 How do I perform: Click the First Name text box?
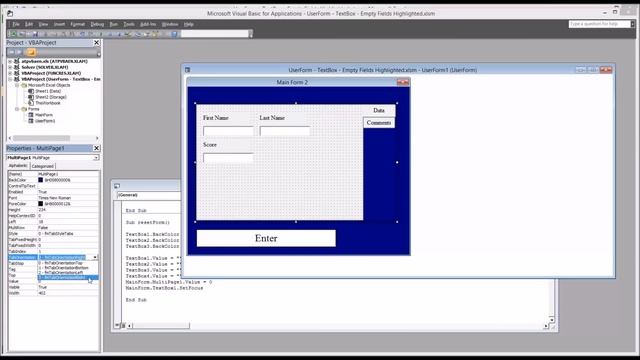pos(228,131)
